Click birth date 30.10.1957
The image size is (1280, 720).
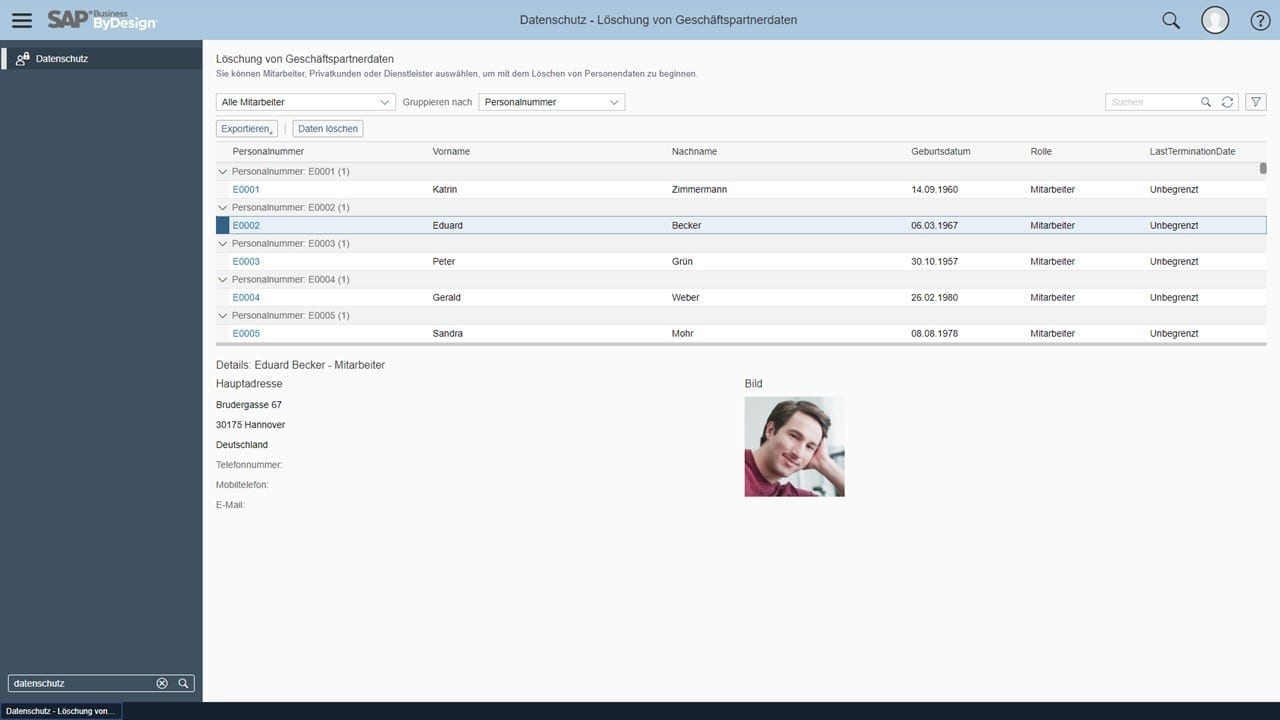pos(934,262)
